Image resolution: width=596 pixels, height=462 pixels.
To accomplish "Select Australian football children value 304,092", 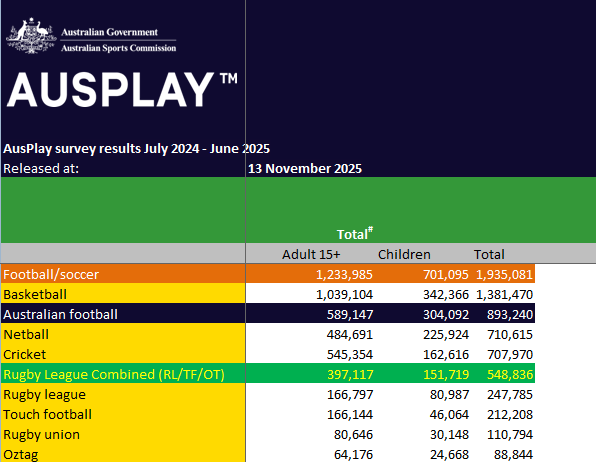I will (x=446, y=314).
